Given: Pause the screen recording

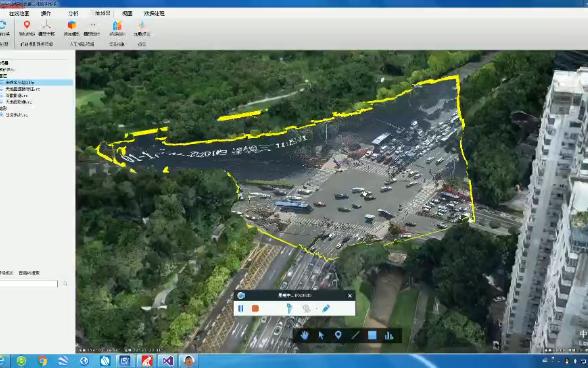Looking at the screenshot, I should point(241,308).
